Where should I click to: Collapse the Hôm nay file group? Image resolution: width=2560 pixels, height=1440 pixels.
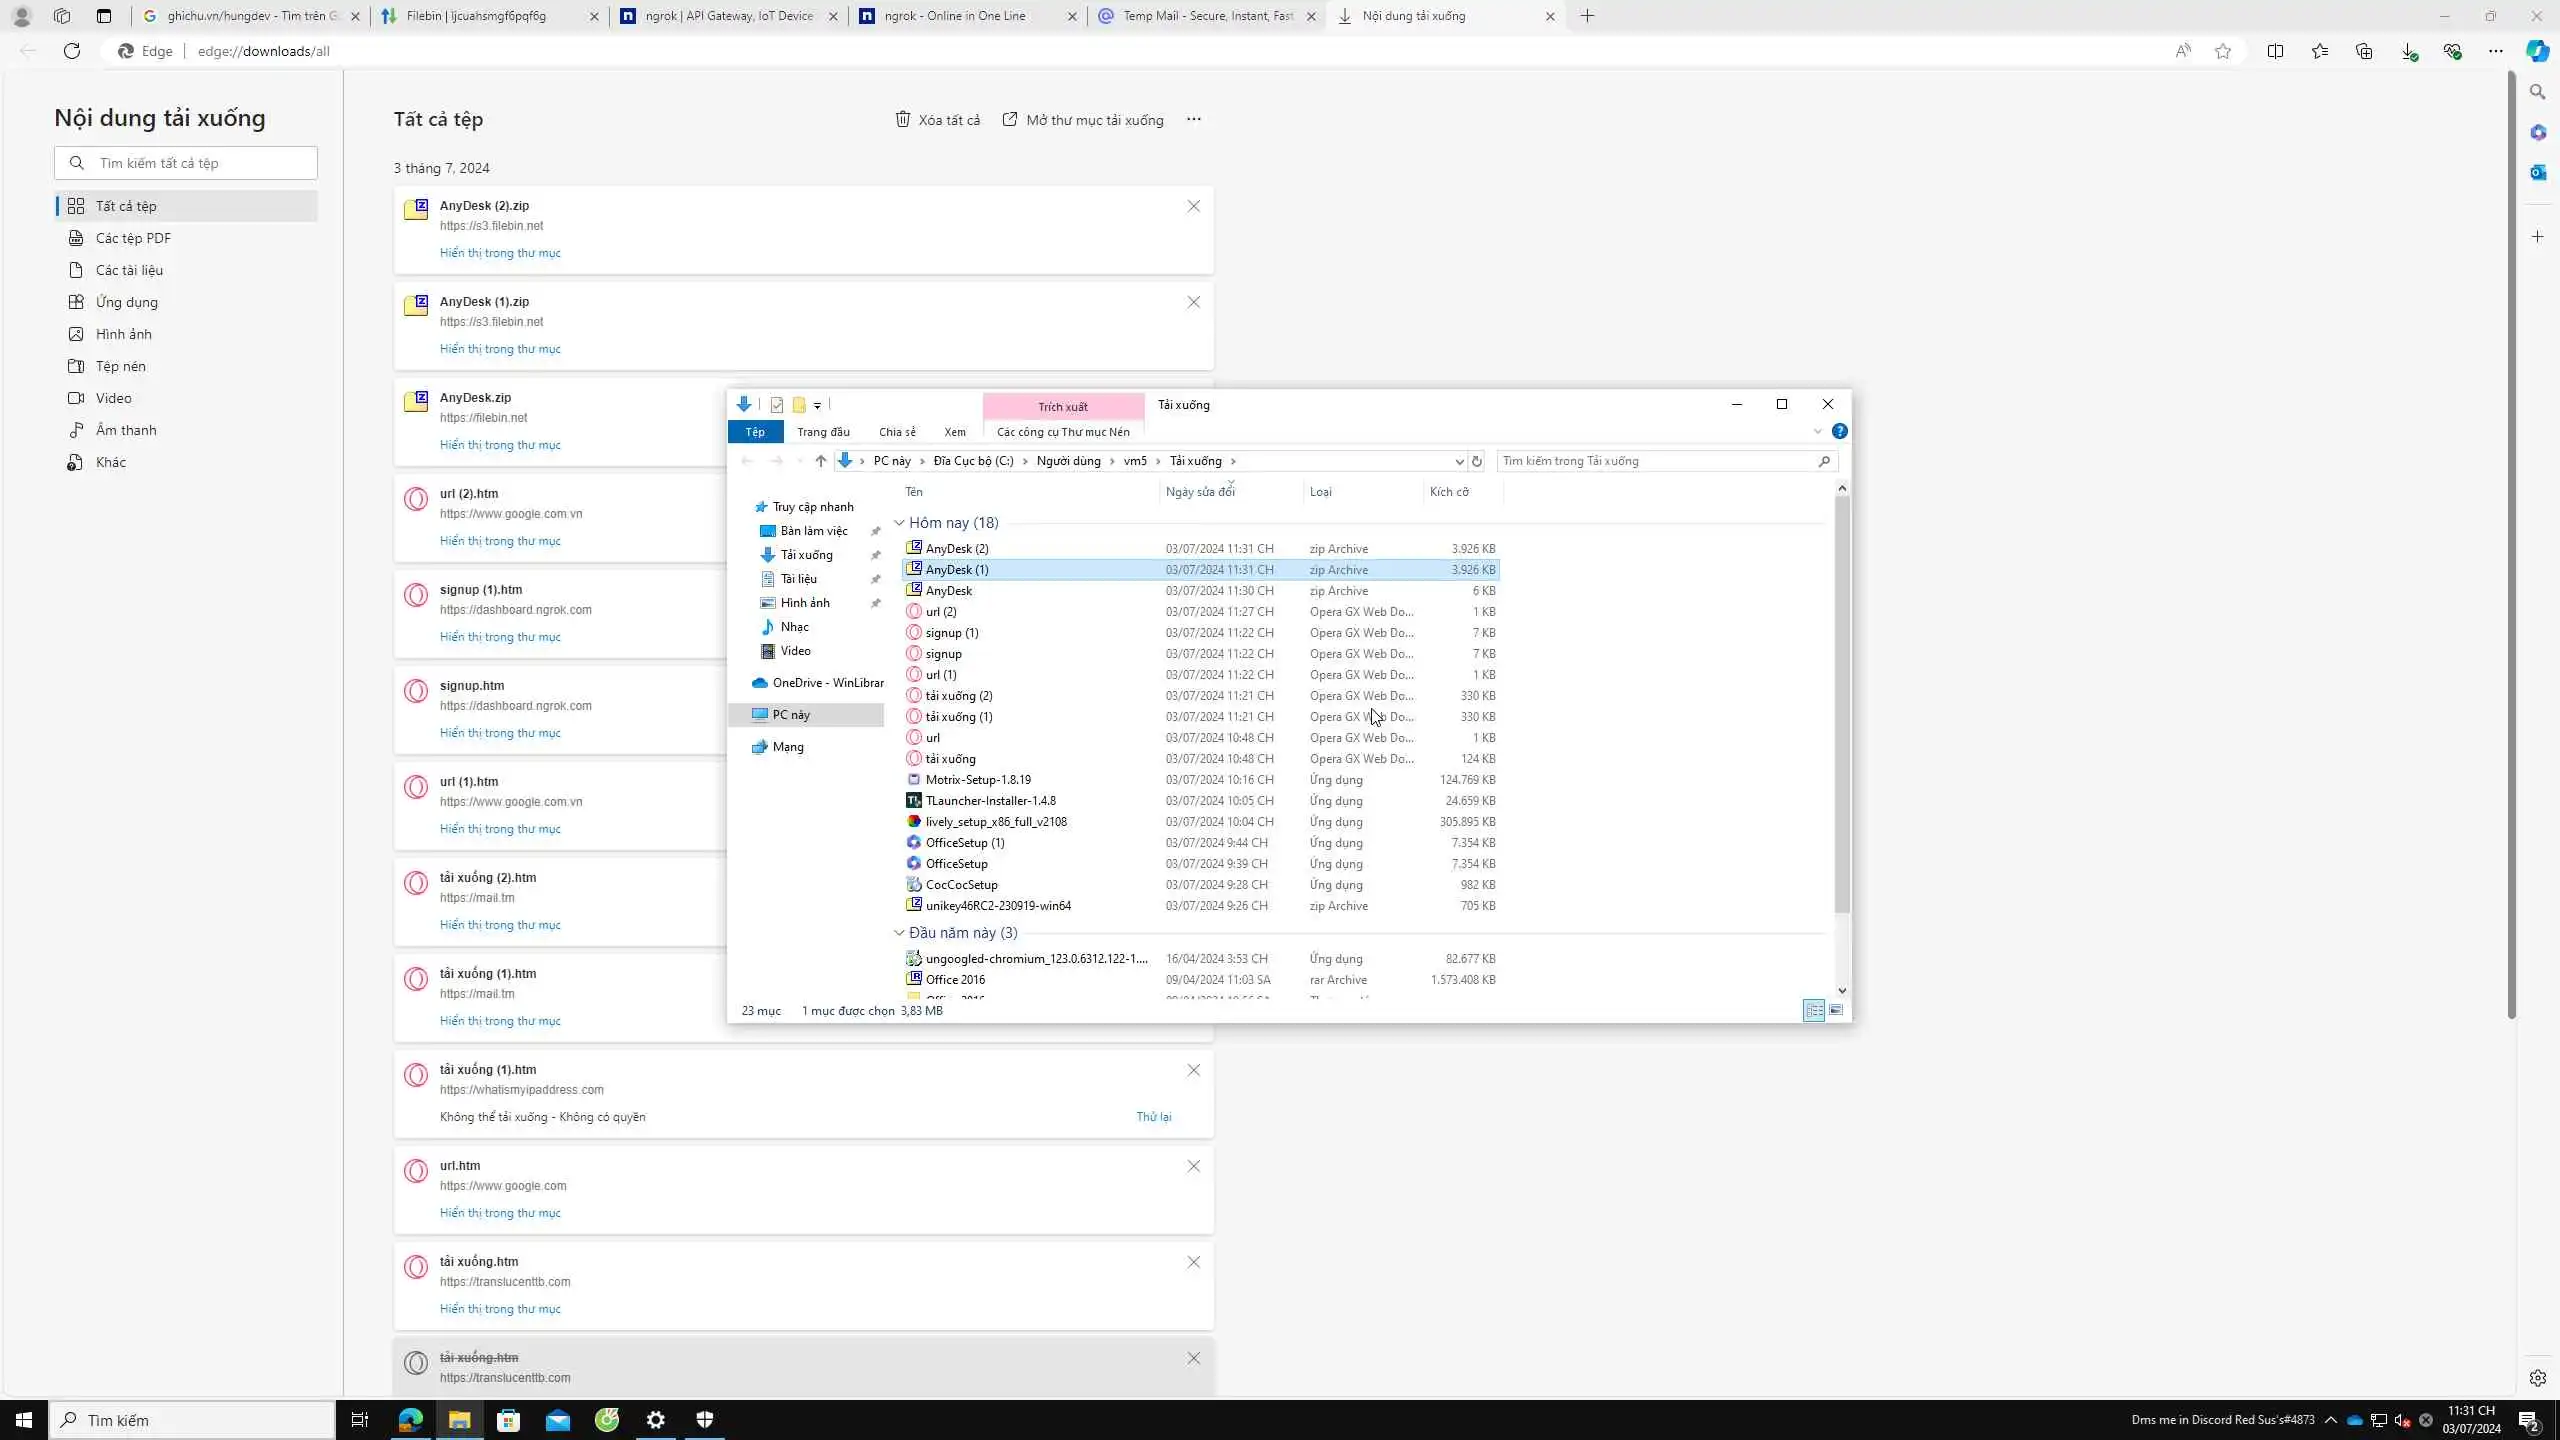(899, 523)
